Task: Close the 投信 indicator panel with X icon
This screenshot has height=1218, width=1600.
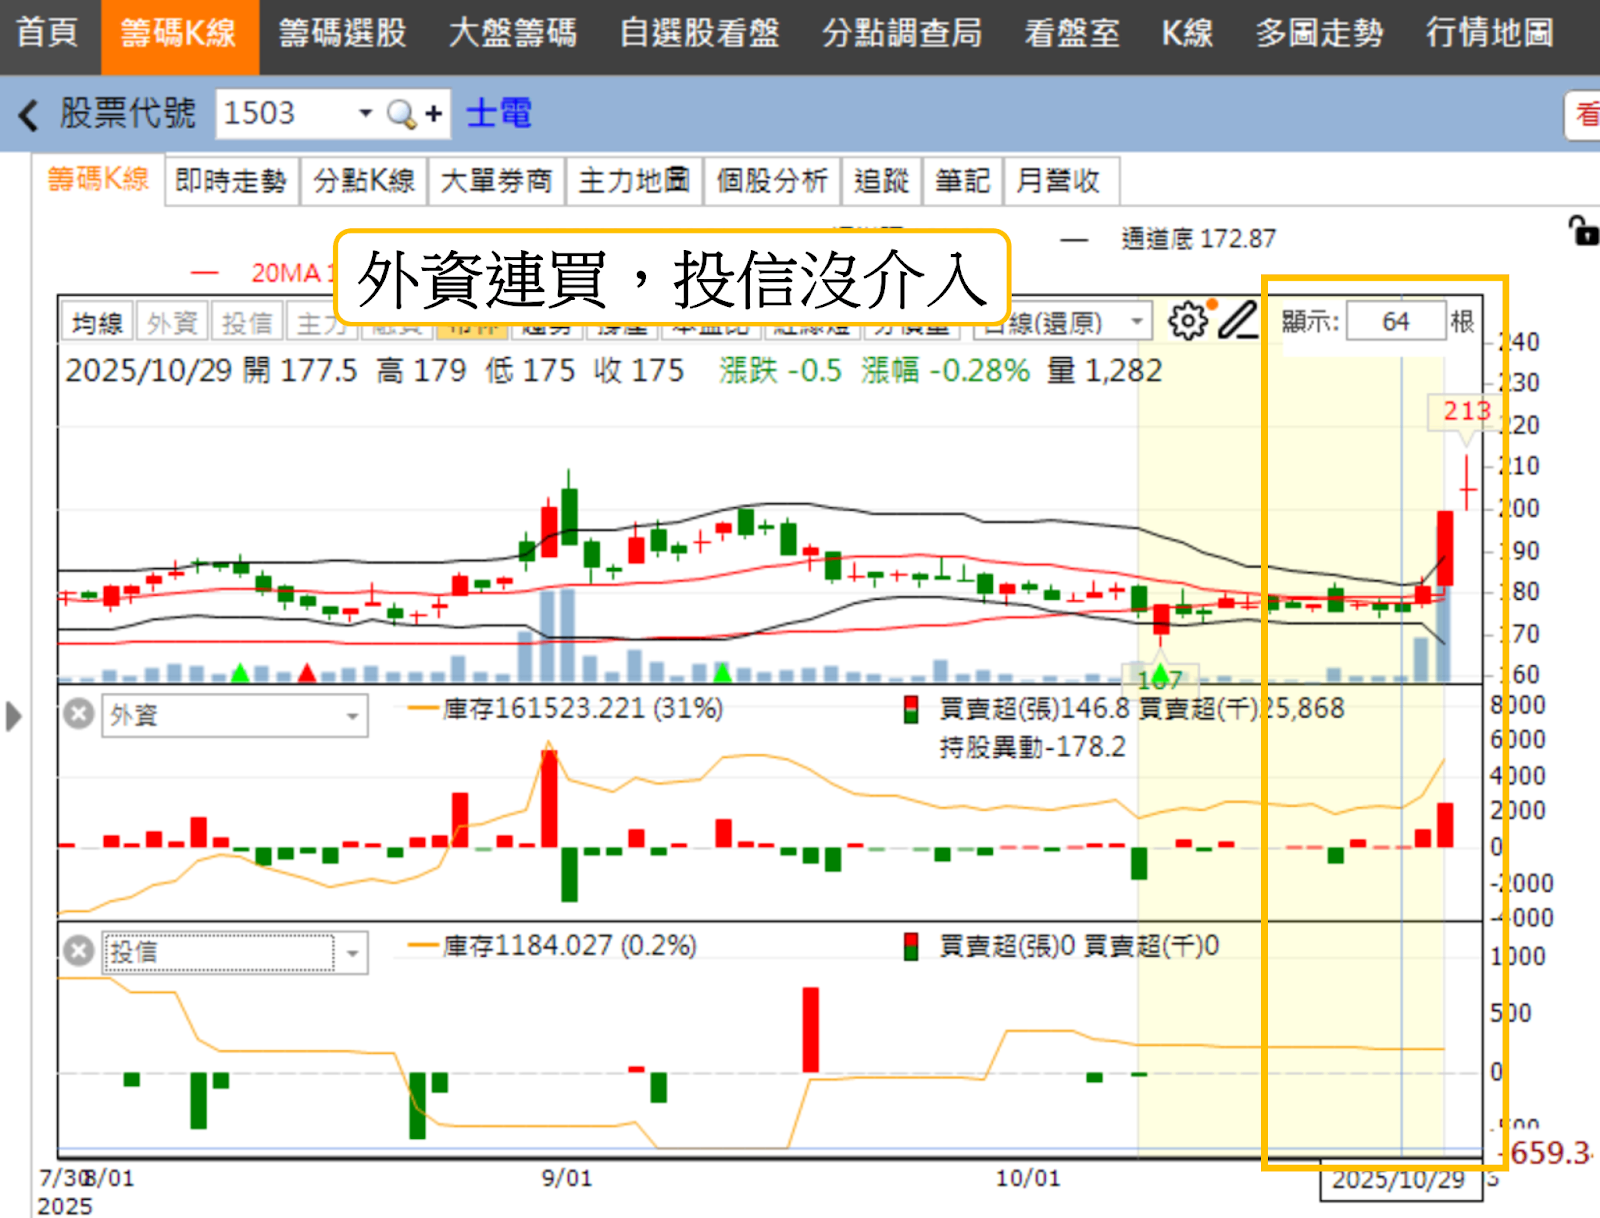Action: pyautogui.click(x=78, y=951)
